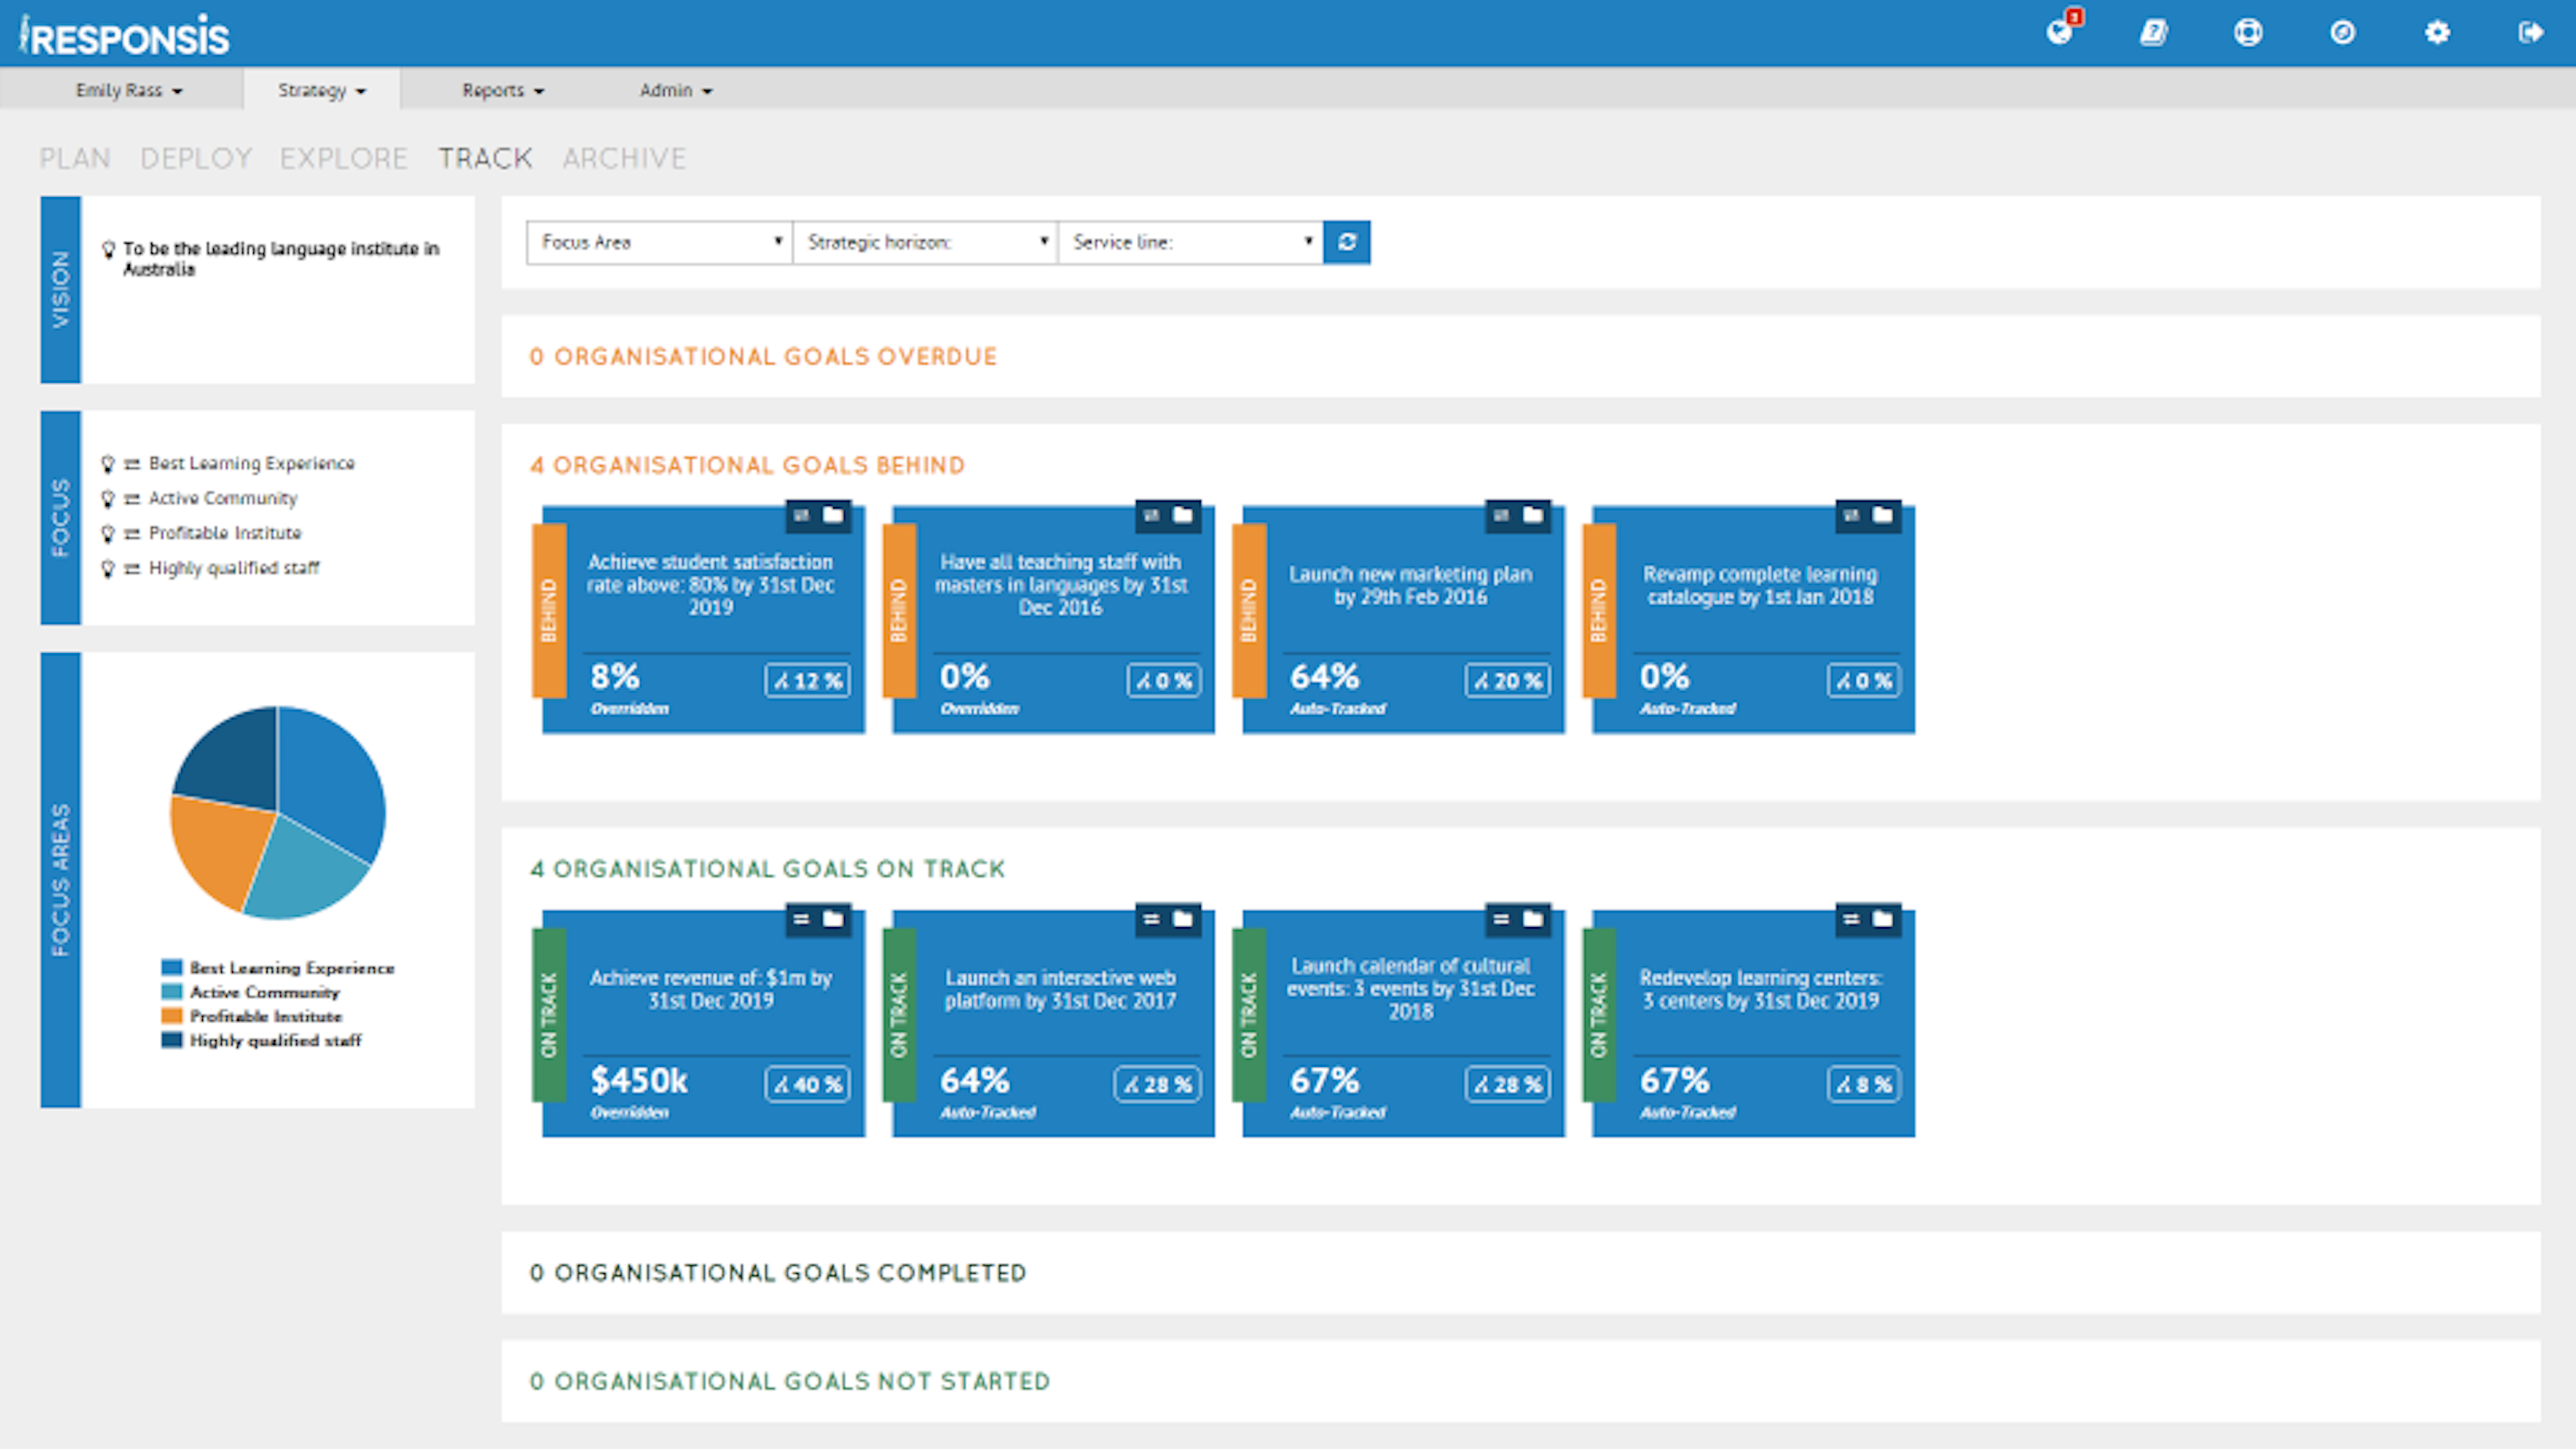
Task: Click the 8% progress indicator on satisfaction goal
Action: click(614, 678)
